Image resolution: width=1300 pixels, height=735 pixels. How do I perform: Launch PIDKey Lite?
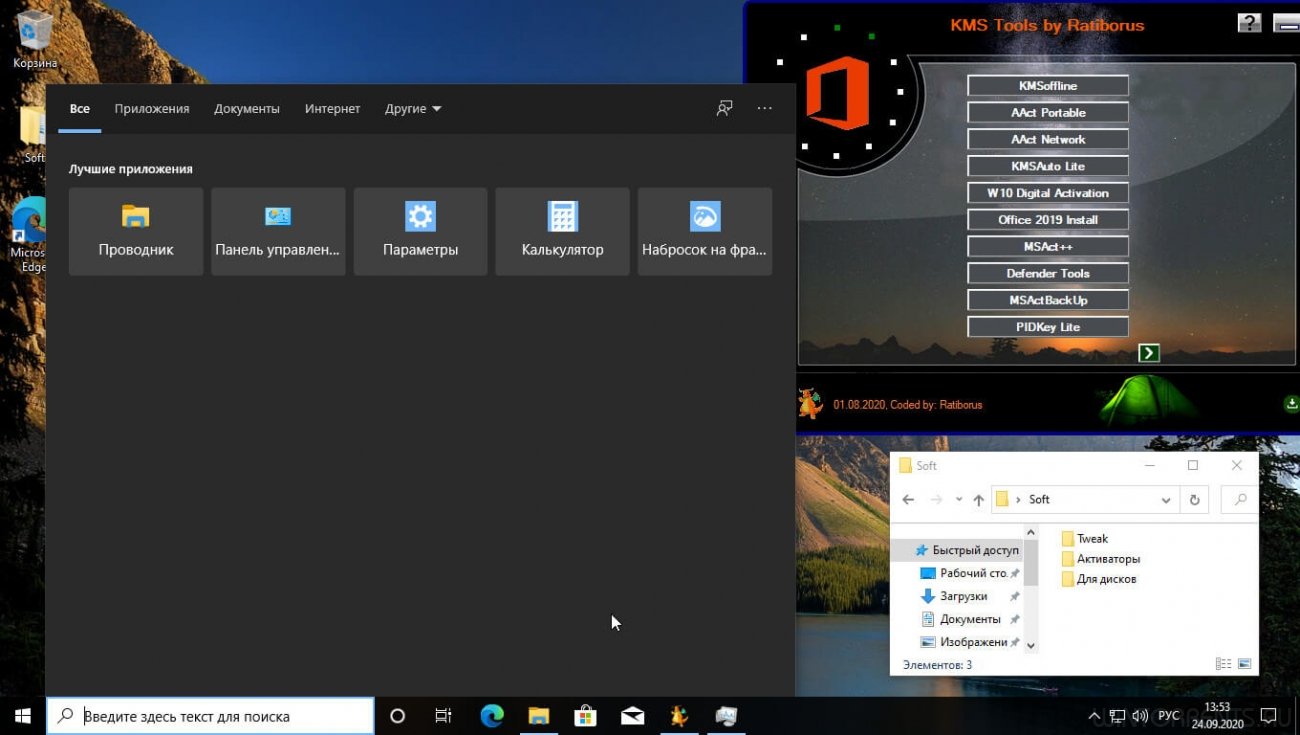pos(1048,327)
